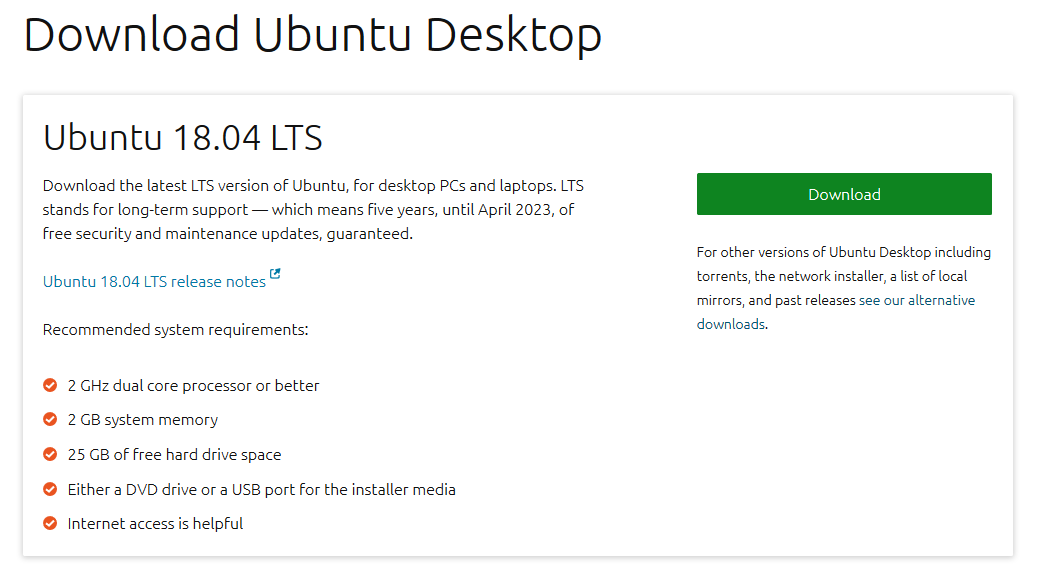Click the 'For other versions of Ubuntu Desktop' text
Image resolution: width=1040 pixels, height=580 pixels.
click(x=843, y=253)
